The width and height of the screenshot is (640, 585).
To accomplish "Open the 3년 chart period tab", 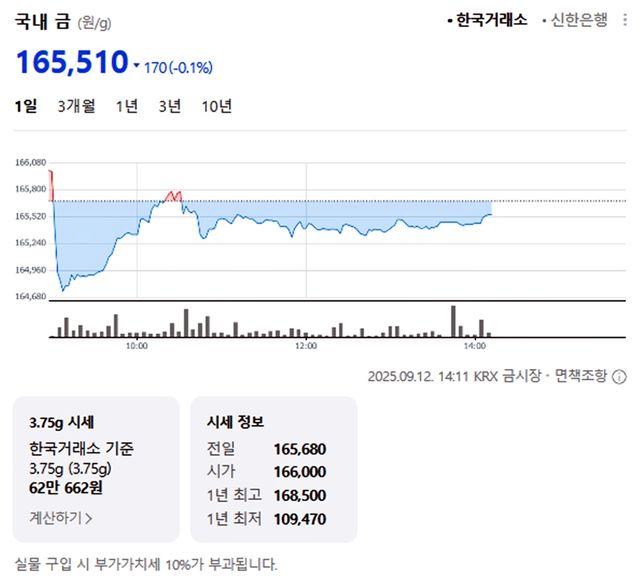I will click(169, 107).
